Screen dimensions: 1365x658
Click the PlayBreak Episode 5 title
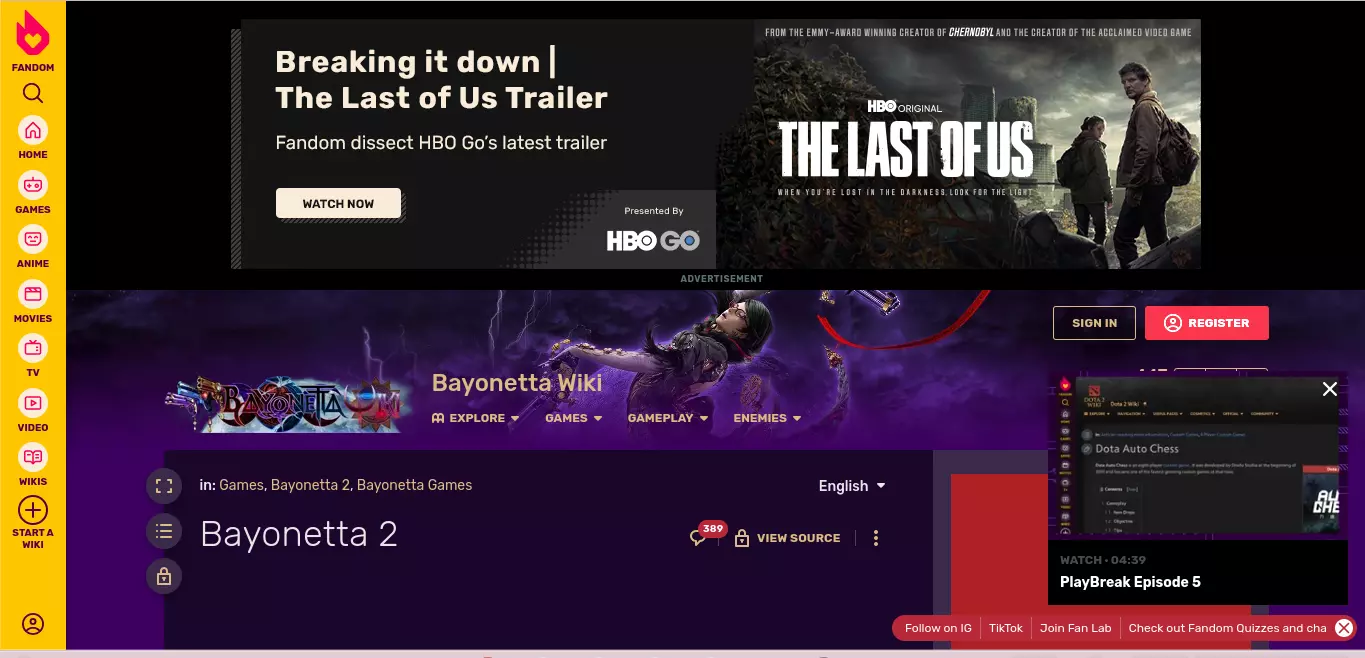pos(1130,582)
